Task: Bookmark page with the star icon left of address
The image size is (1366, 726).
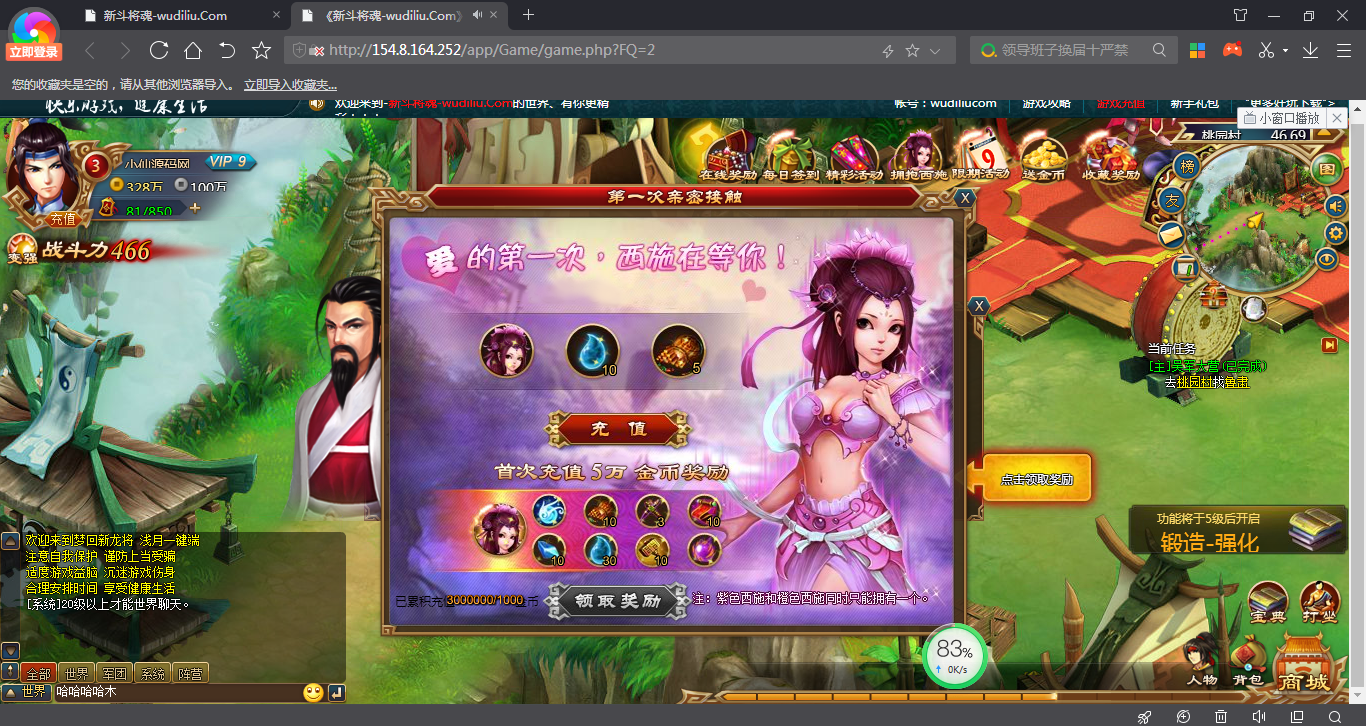Action: pos(261,50)
